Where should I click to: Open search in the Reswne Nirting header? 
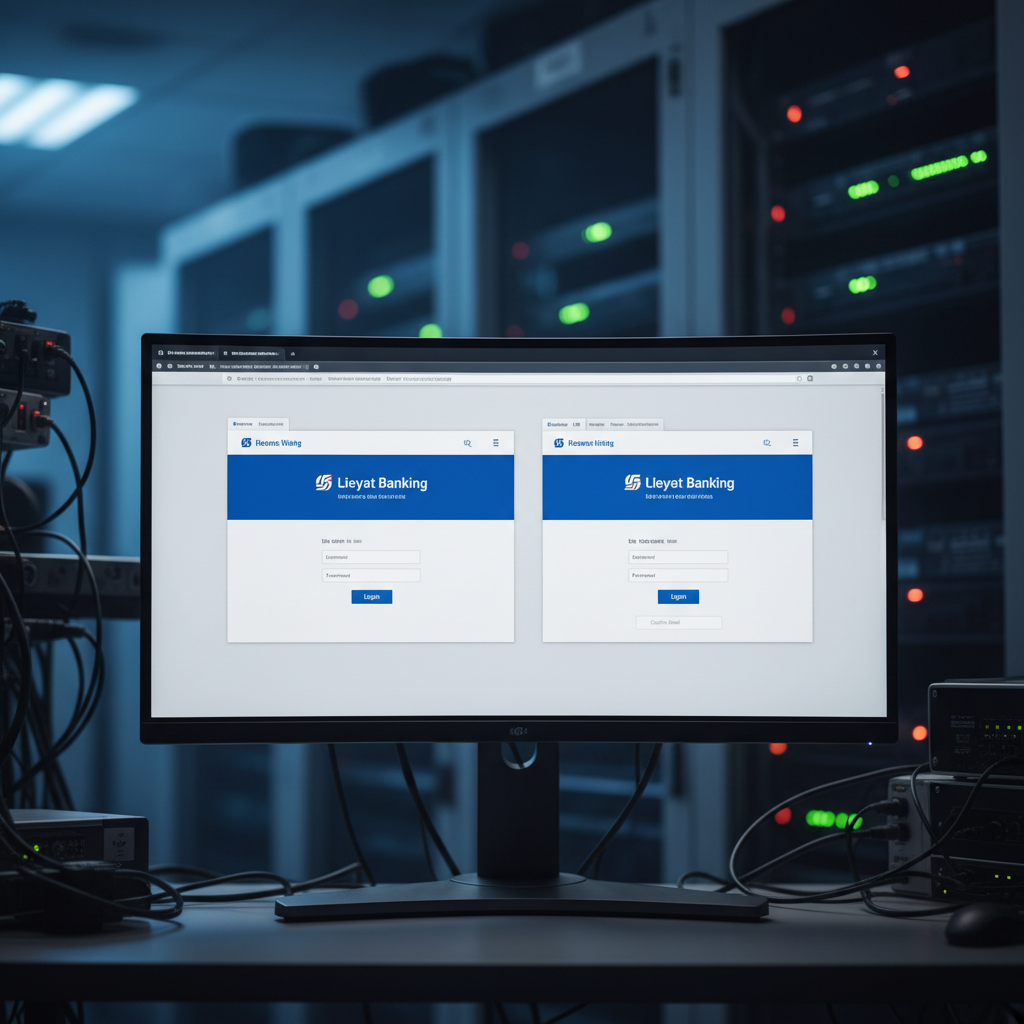tap(767, 443)
